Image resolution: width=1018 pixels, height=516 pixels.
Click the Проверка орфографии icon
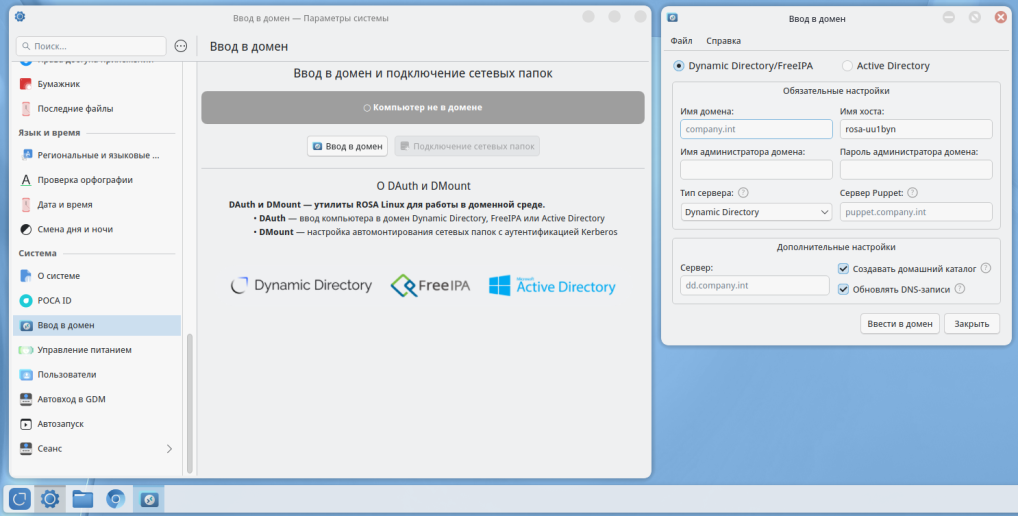(25, 180)
